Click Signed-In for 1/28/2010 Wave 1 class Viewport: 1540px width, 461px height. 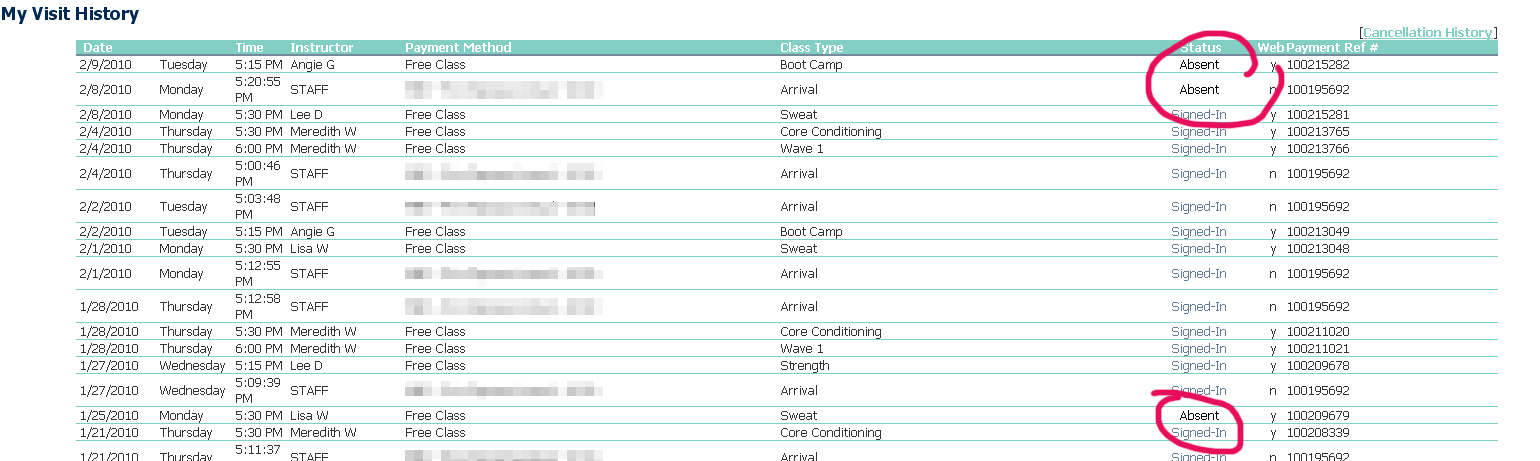(x=1198, y=349)
